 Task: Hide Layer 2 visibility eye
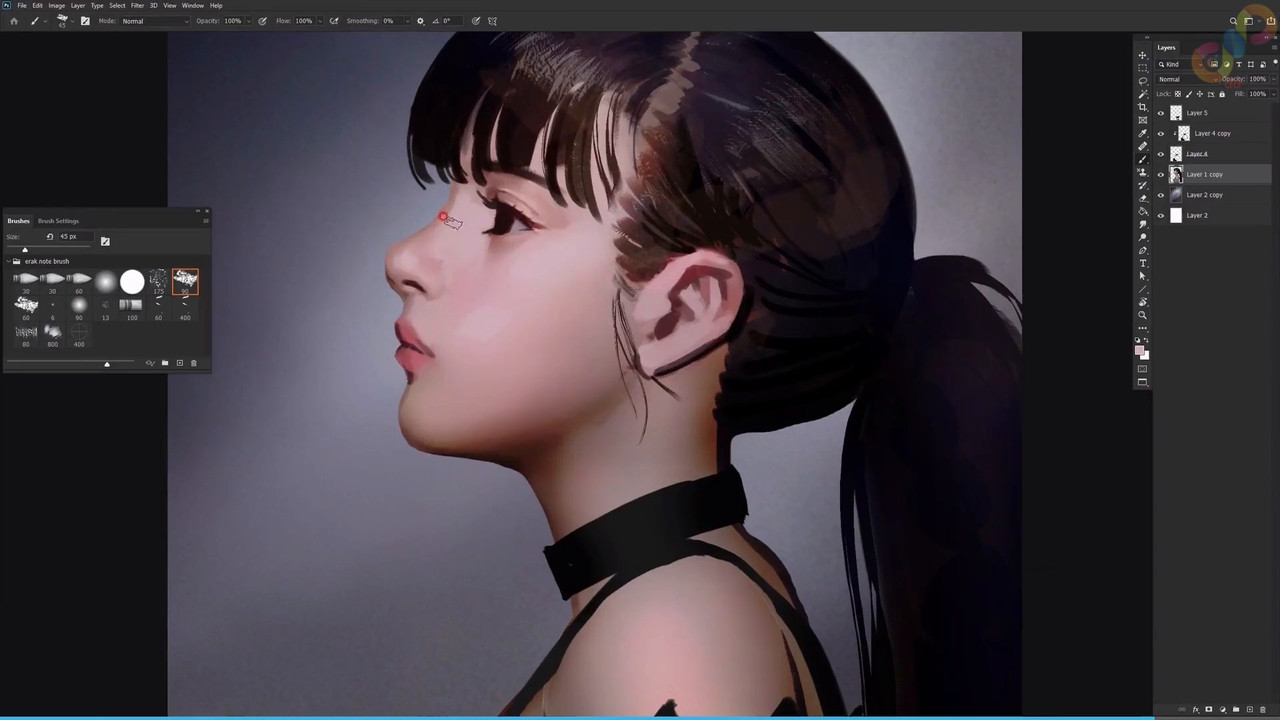pos(1161,215)
